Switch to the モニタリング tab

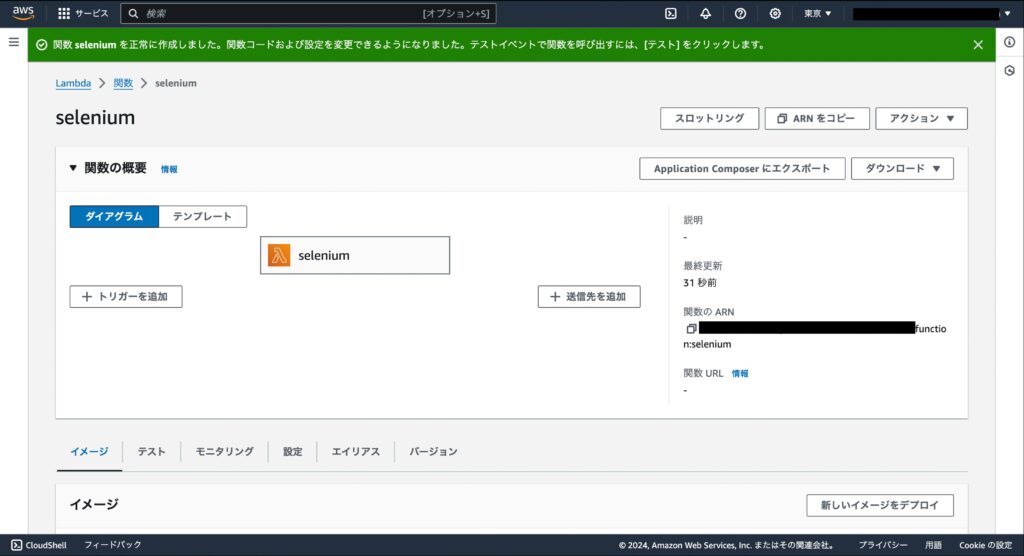[x=224, y=451]
